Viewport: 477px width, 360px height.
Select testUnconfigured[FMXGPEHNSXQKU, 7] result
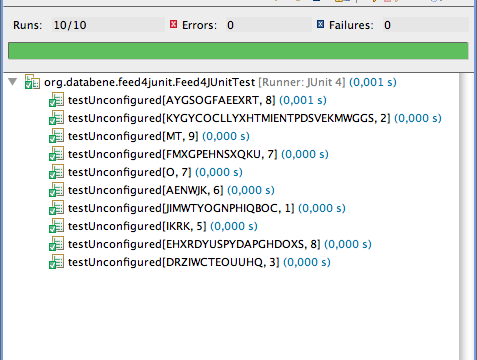pyautogui.click(x=198, y=154)
